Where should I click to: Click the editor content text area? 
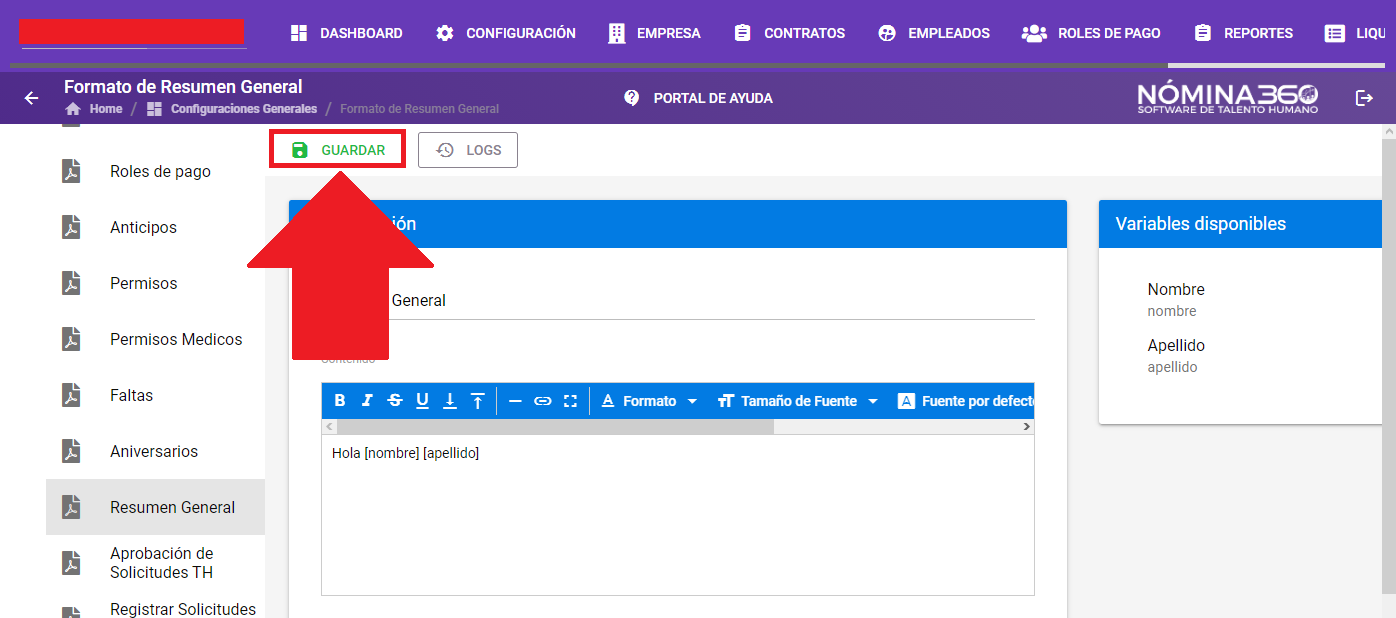pyautogui.click(x=678, y=515)
